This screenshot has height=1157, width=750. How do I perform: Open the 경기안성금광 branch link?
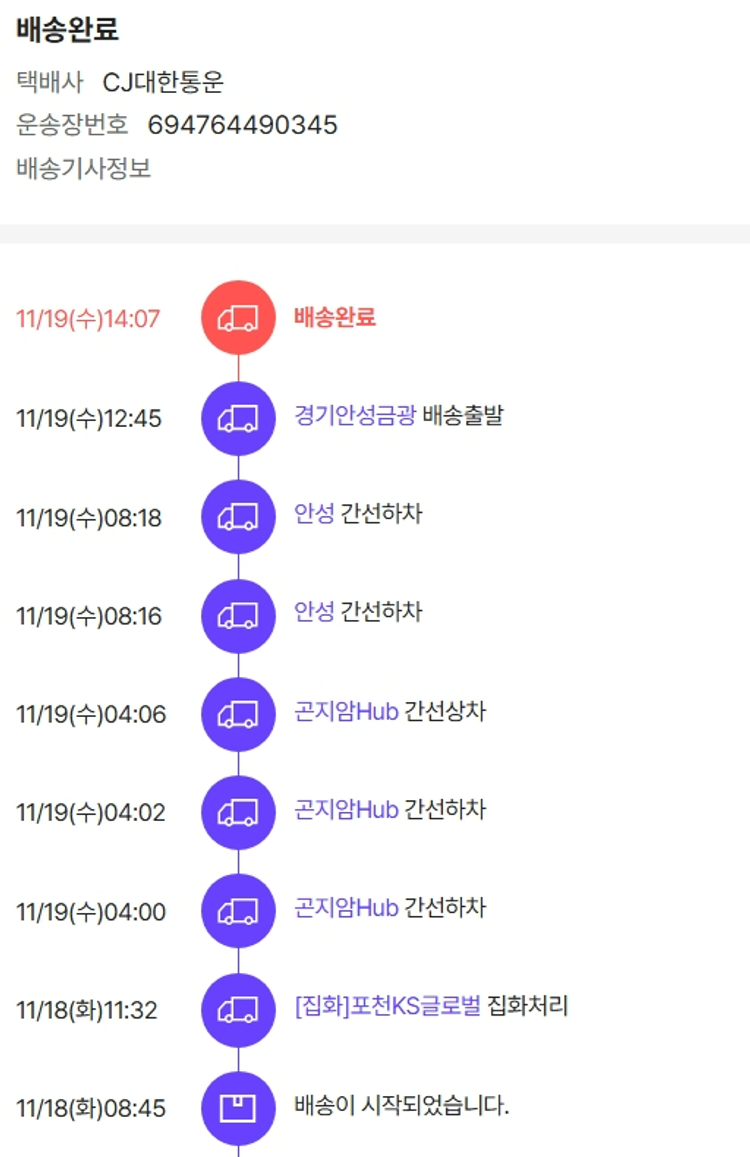(354, 415)
